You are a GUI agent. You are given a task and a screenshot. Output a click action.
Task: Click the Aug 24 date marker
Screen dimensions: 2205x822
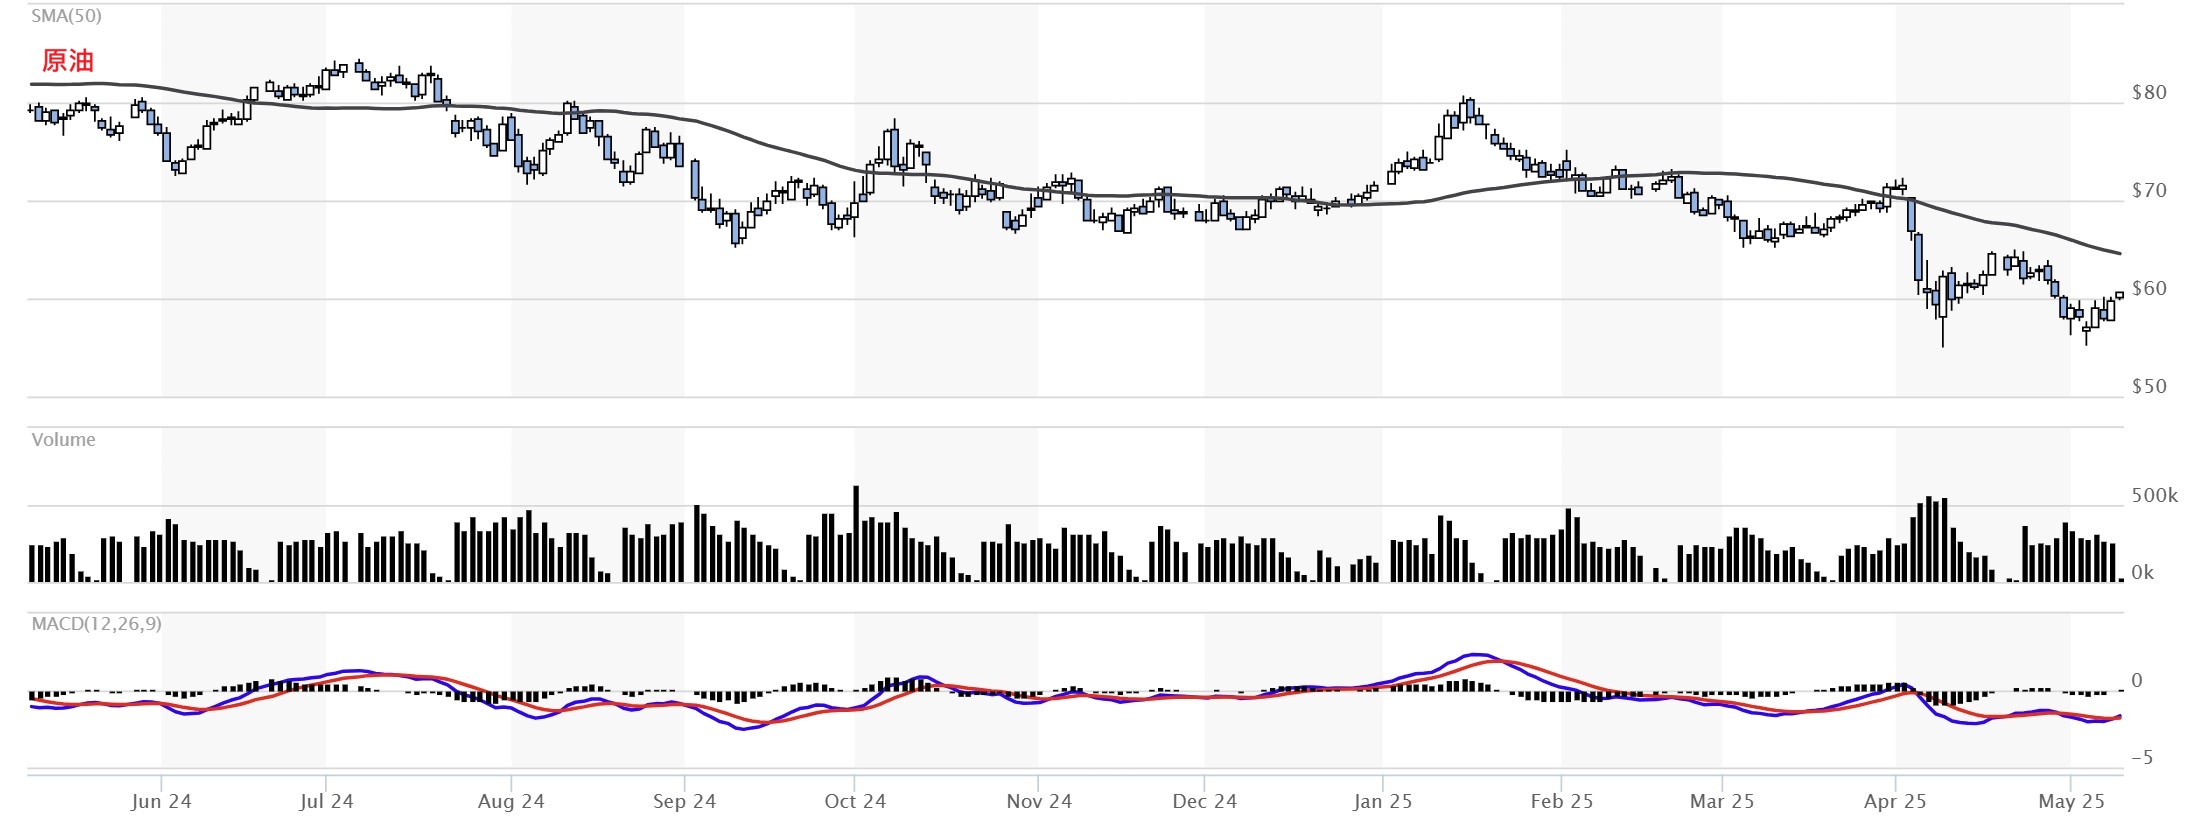point(511,801)
